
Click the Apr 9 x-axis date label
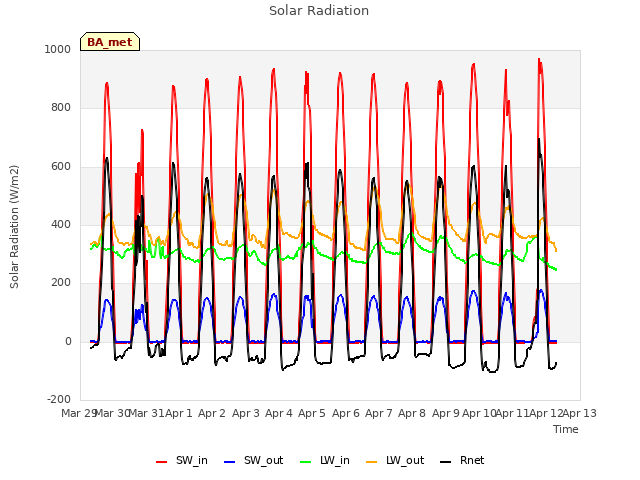446,413
